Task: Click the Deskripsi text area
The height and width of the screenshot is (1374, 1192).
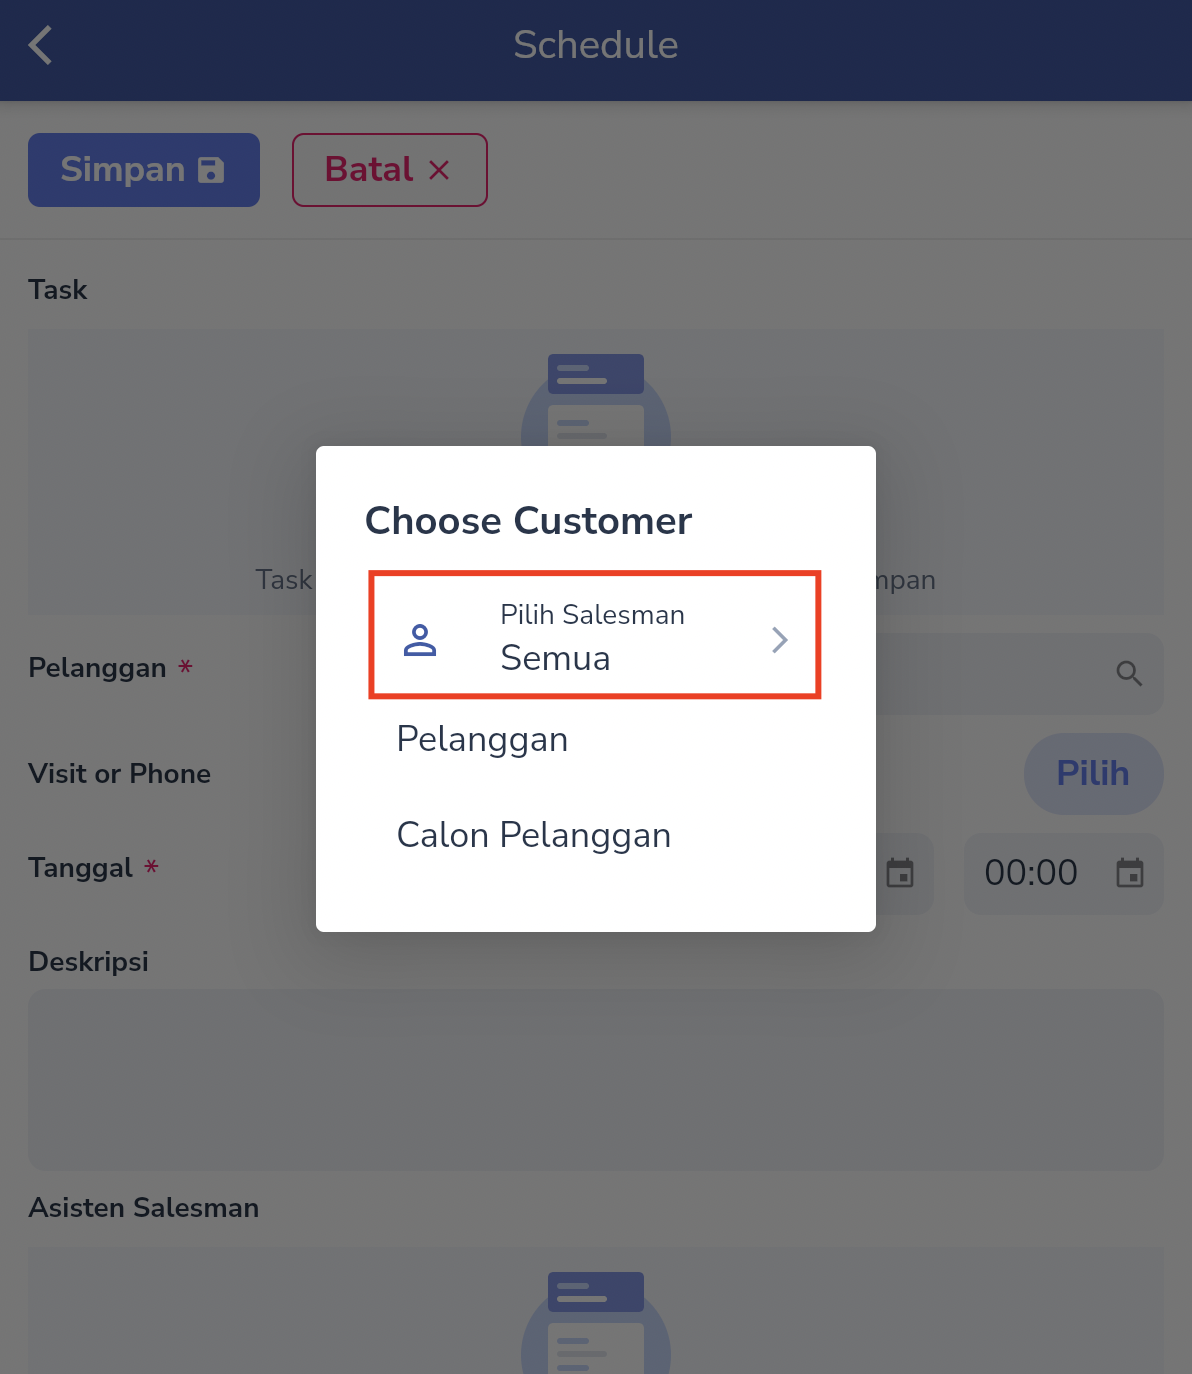Action: 596,1080
